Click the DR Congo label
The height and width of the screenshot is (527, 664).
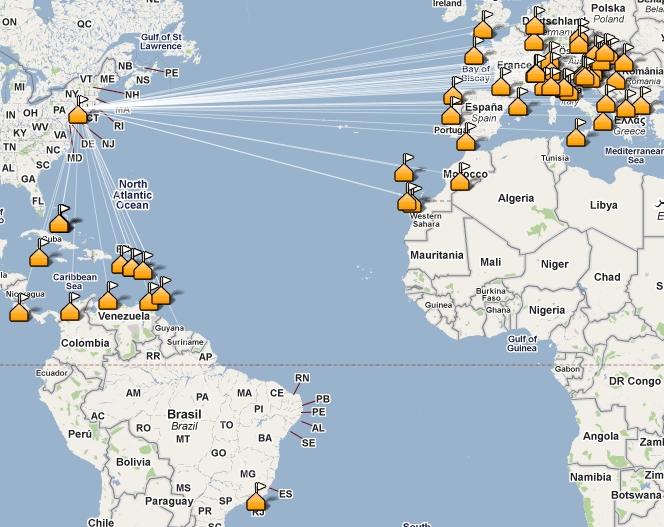(x=634, y=381)
